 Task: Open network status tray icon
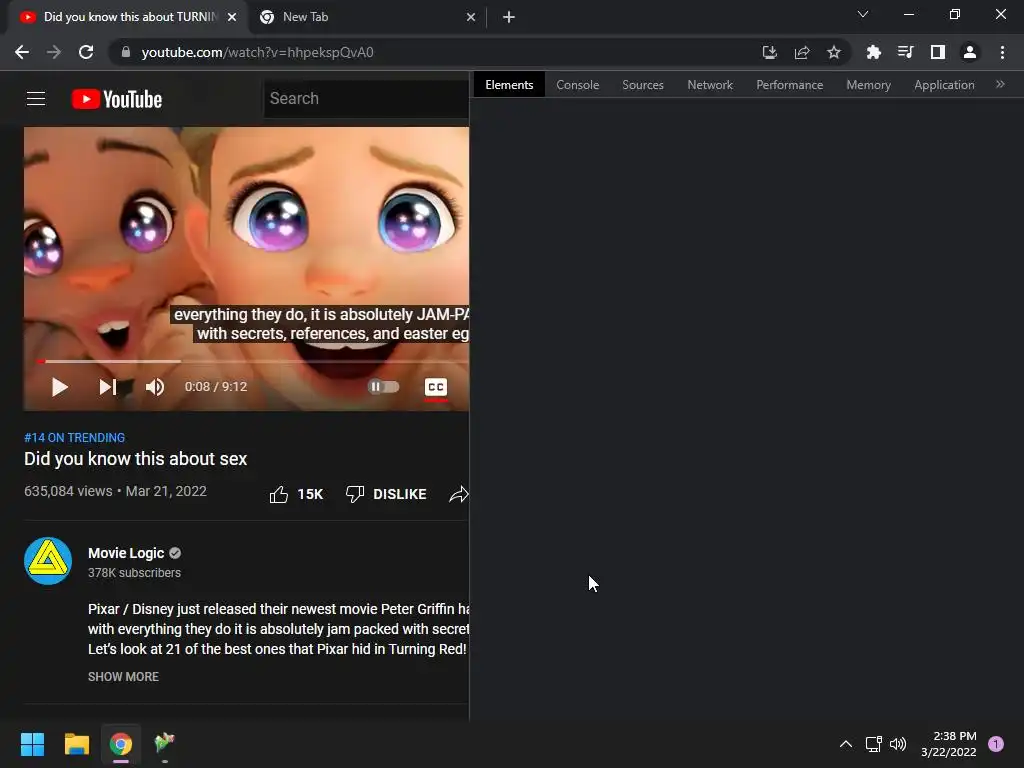(873, 744)
